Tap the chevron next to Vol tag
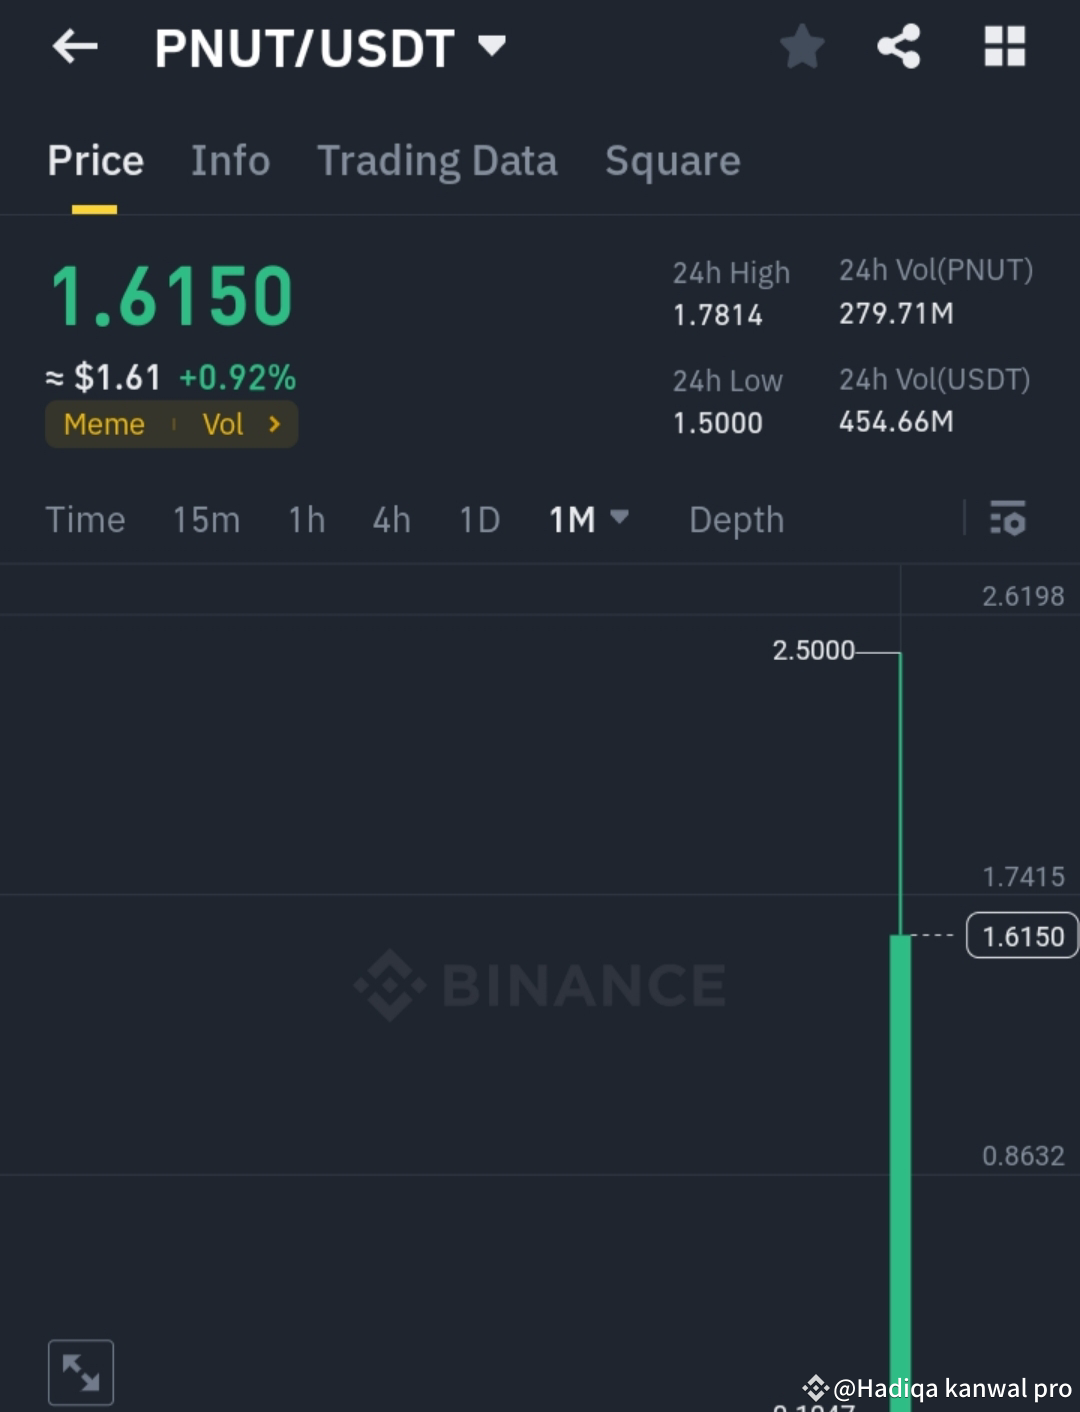Image resolution: width=1080 pixels, height=1412 pixels. 274,424
